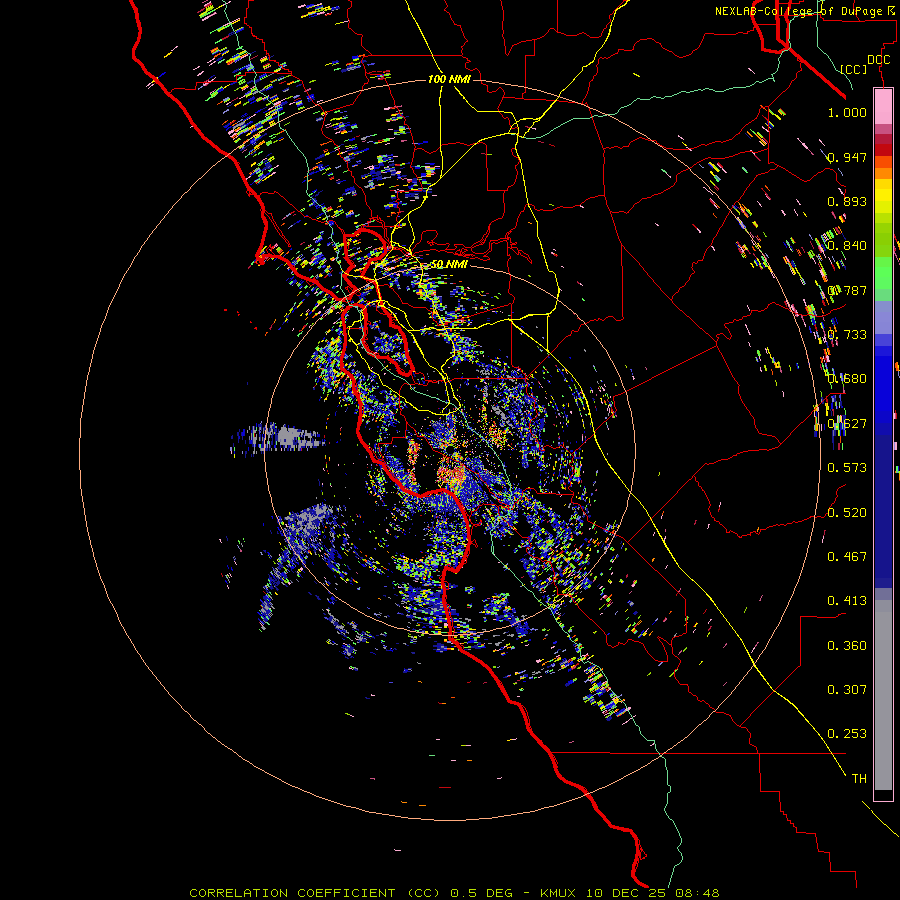900x900 pixels.
Task: Click the "100 NMI" range ring label
Action: [x=449, y=79]
